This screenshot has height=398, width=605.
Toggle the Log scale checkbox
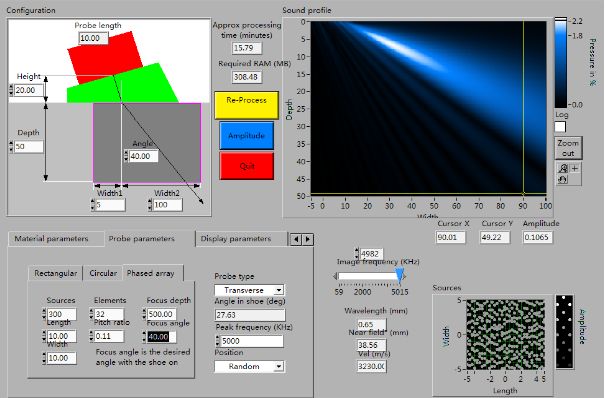point(560,126)
